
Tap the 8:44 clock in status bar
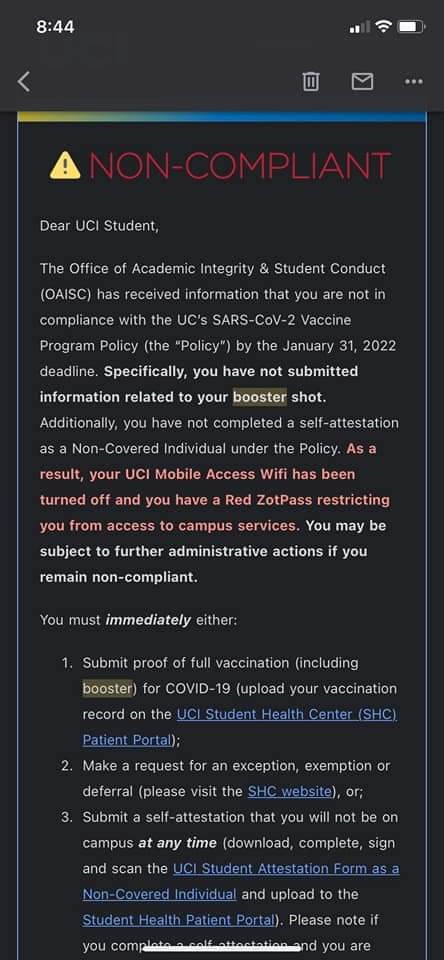[x=55, y=27]
